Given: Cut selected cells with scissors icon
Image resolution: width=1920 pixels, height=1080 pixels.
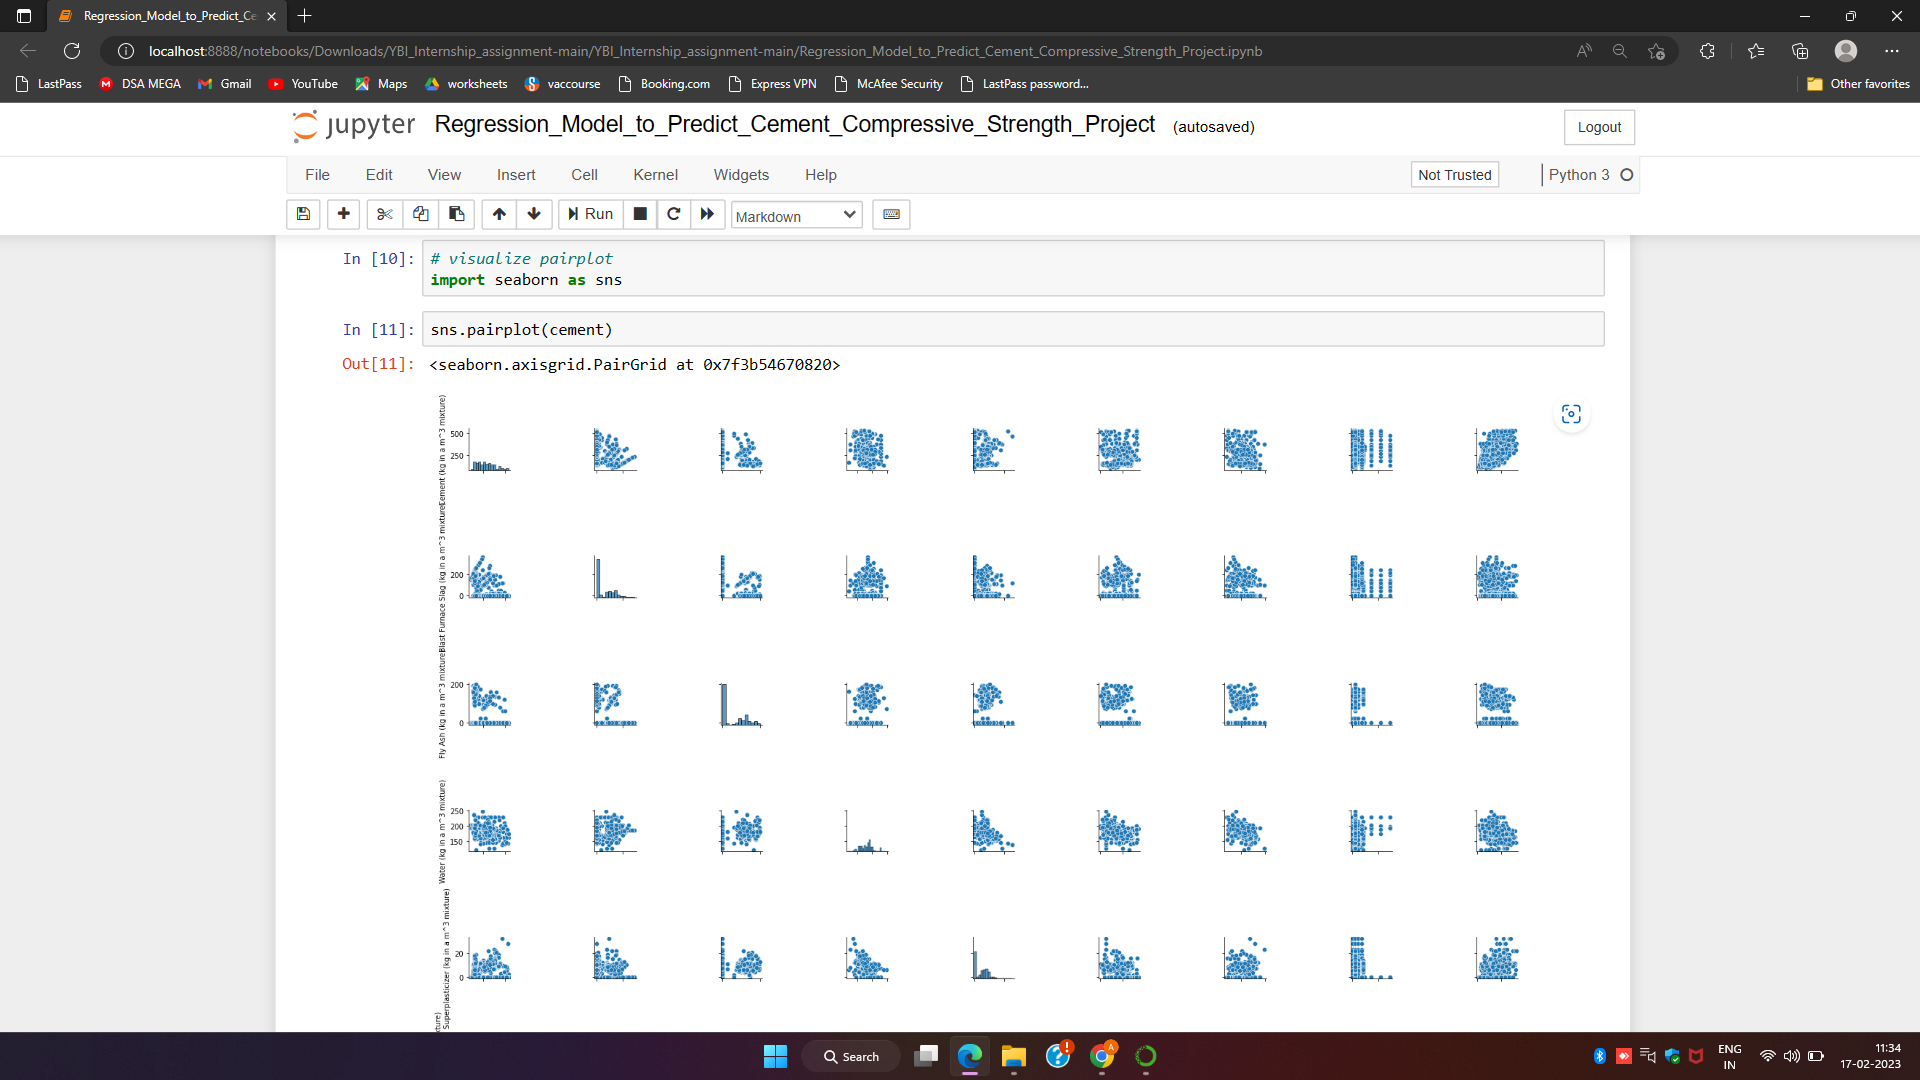Looking at the screenshot, I should pos(384,214).
